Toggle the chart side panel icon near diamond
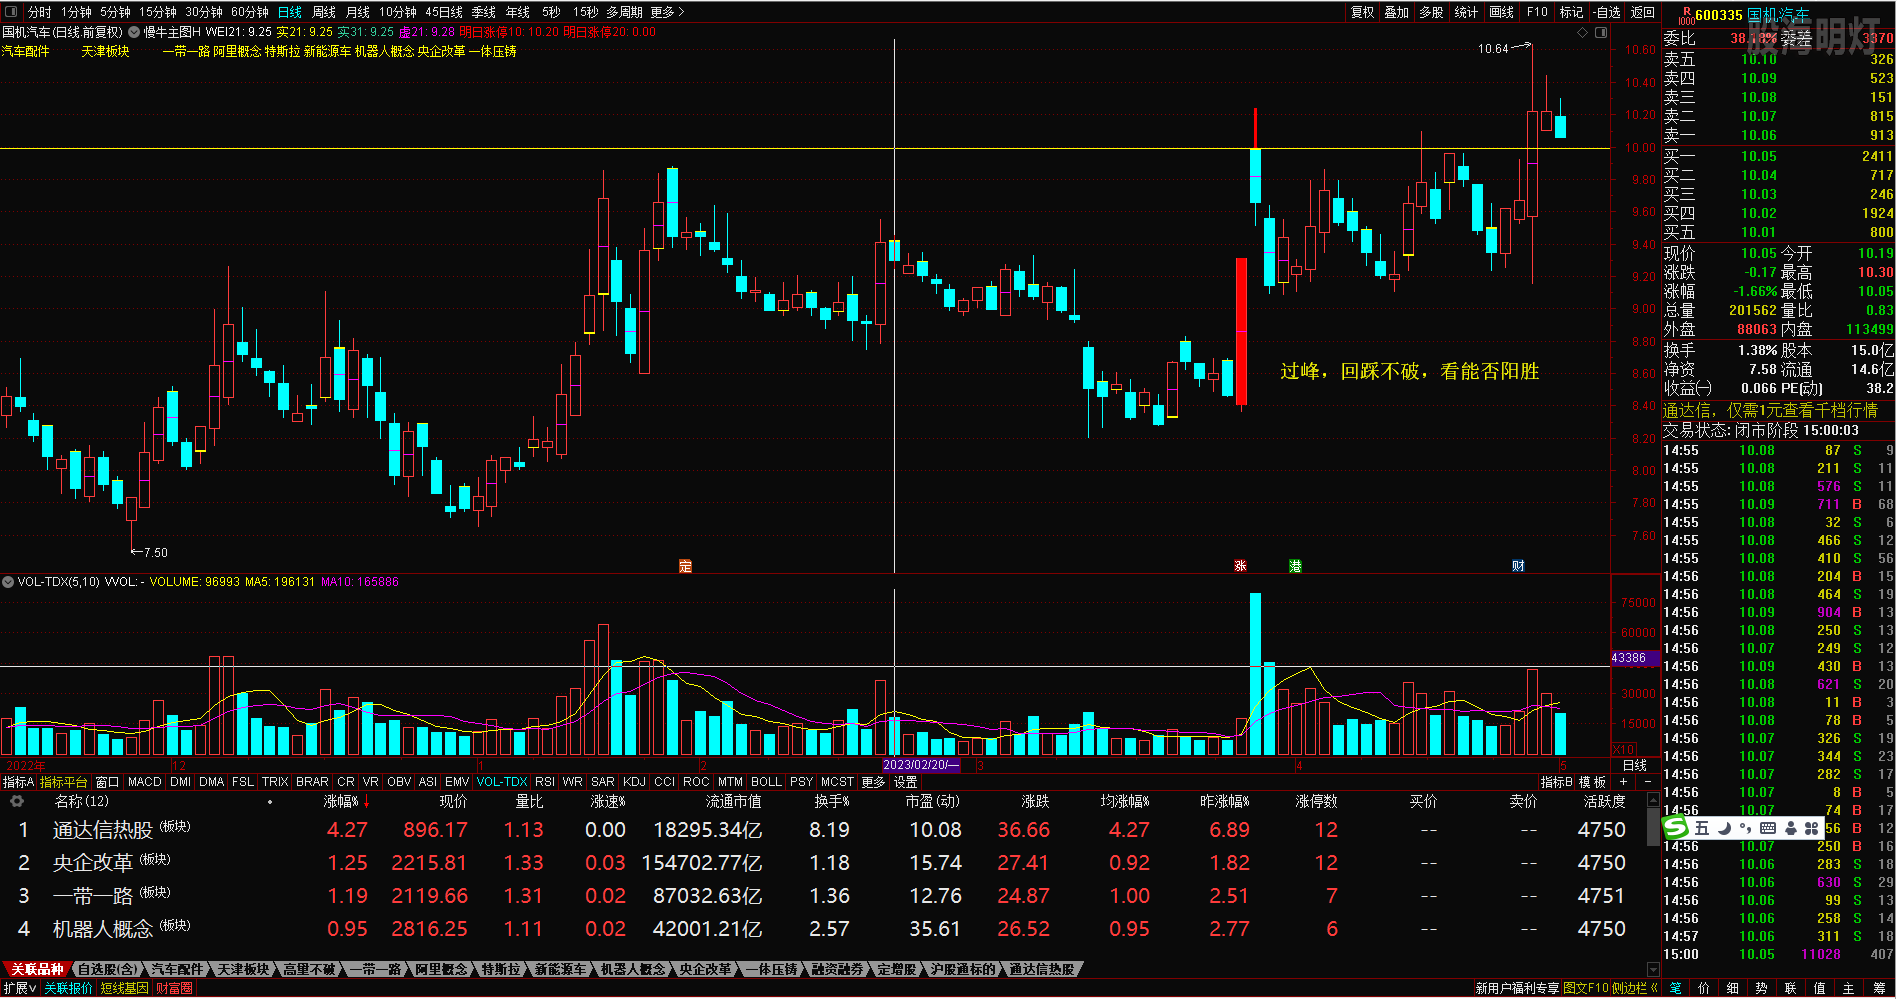The width and height of the screenshot is (1897, 999). click(1601, 32)
